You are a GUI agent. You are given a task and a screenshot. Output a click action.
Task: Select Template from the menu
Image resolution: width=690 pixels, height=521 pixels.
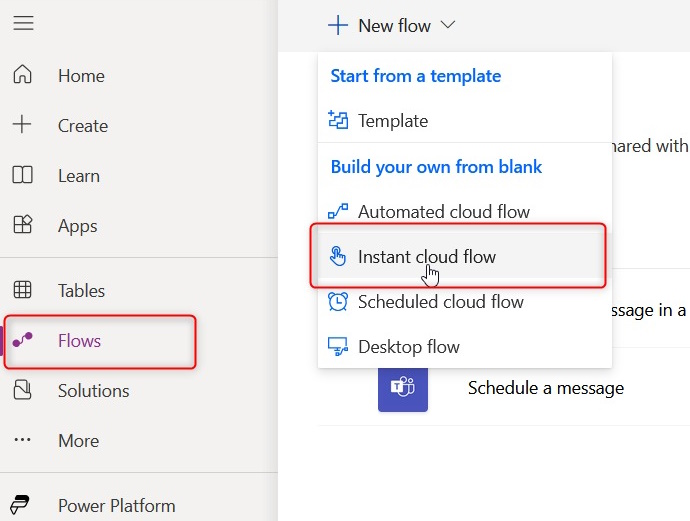tap(393, 121)
